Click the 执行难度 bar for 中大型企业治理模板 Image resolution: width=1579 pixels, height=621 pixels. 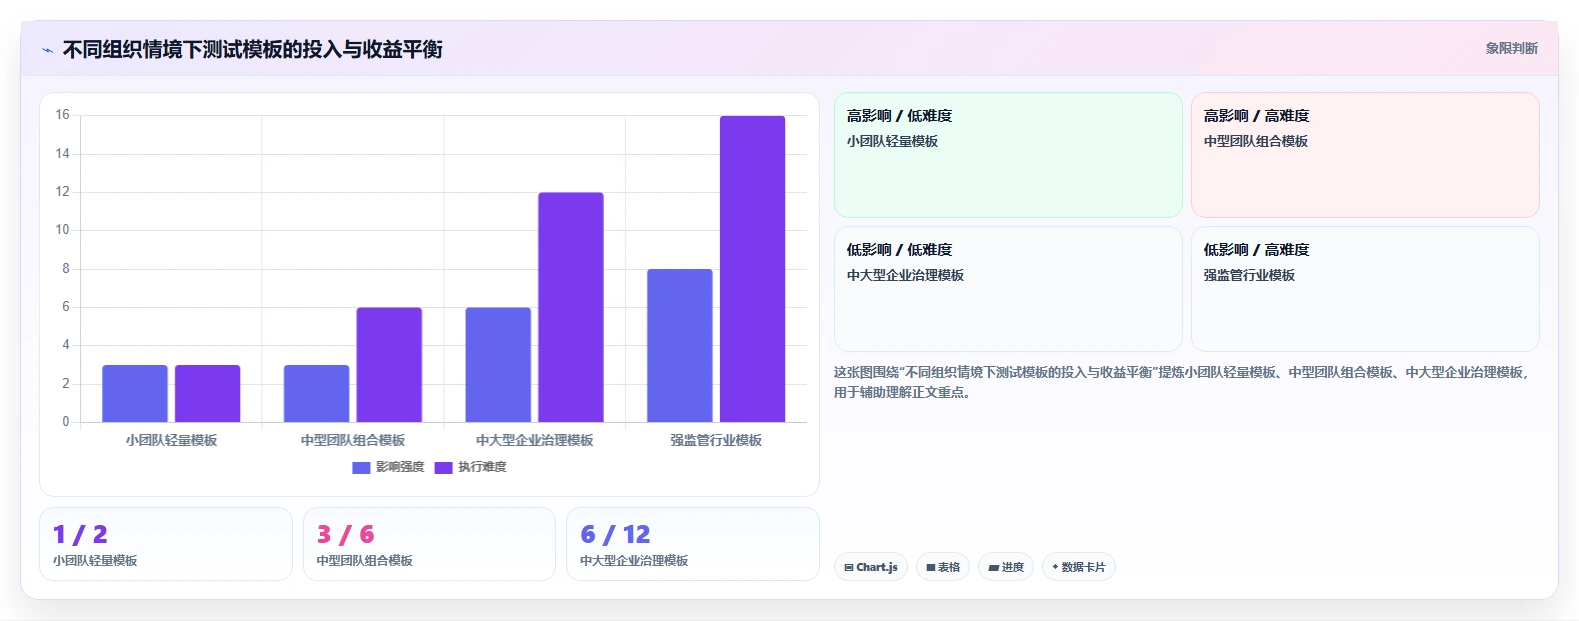pyautogui.click(x=571, y=307)
